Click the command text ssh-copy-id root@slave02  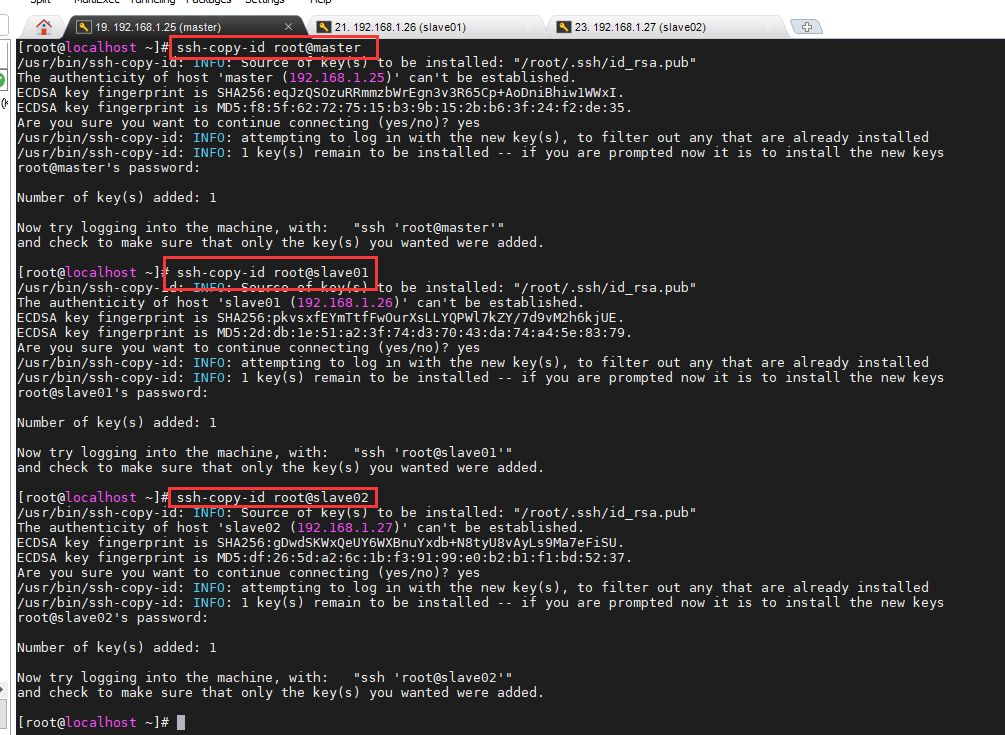[273, 497]
